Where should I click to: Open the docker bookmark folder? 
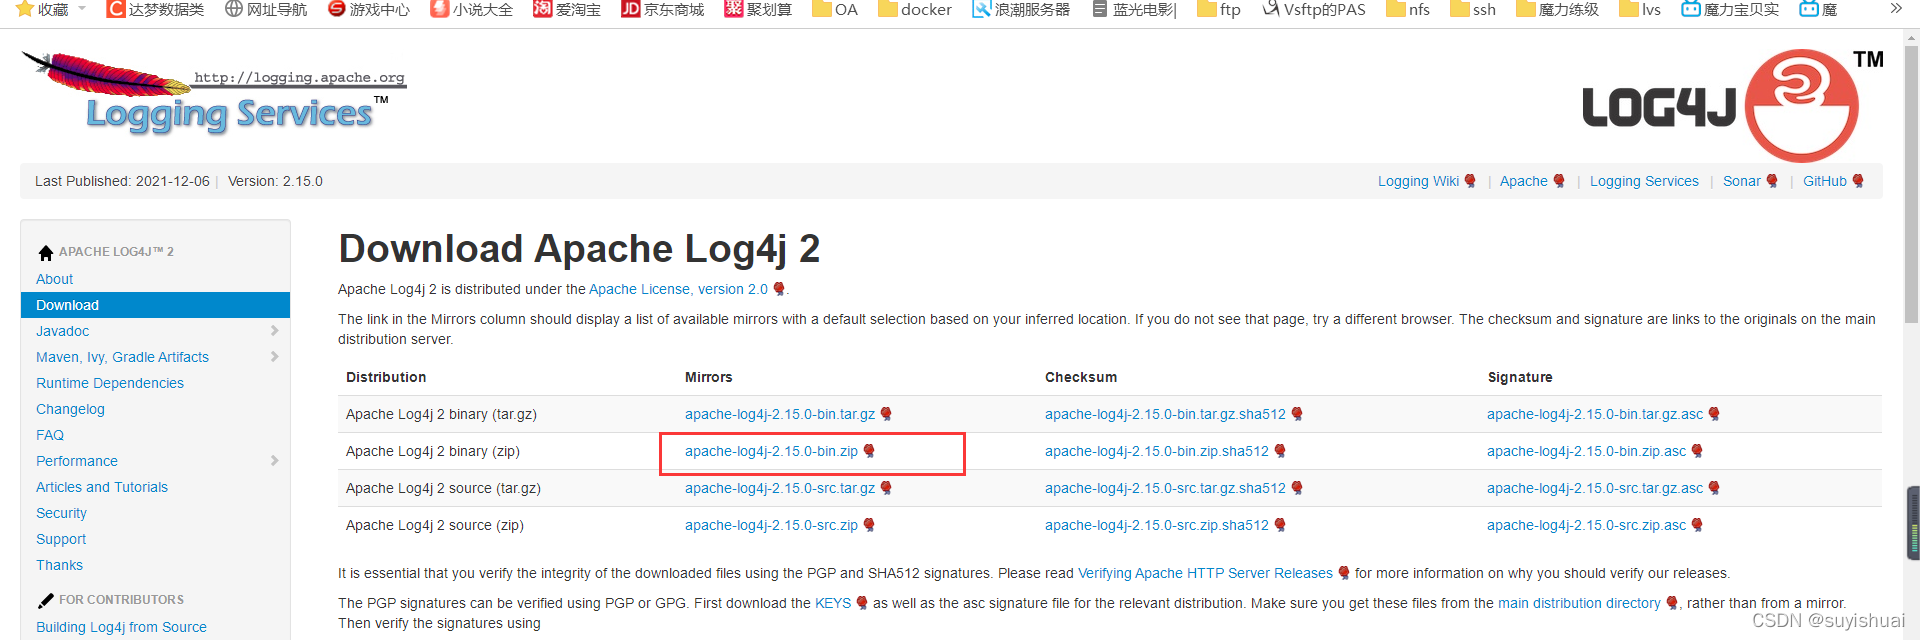915,9
